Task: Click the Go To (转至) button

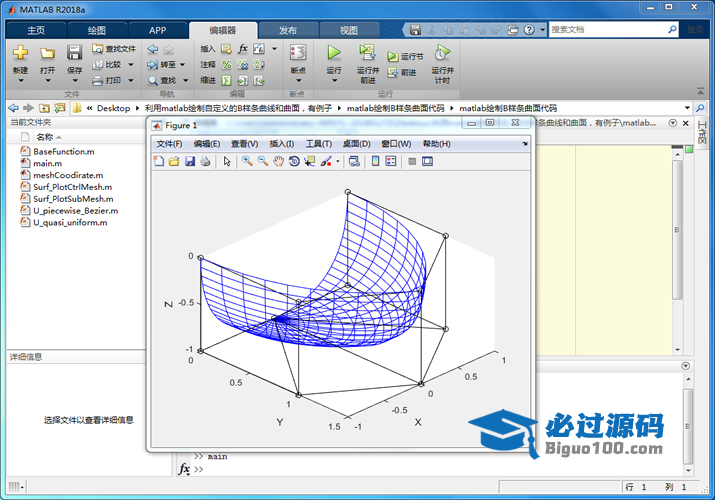Action: (x=161, y=65)
